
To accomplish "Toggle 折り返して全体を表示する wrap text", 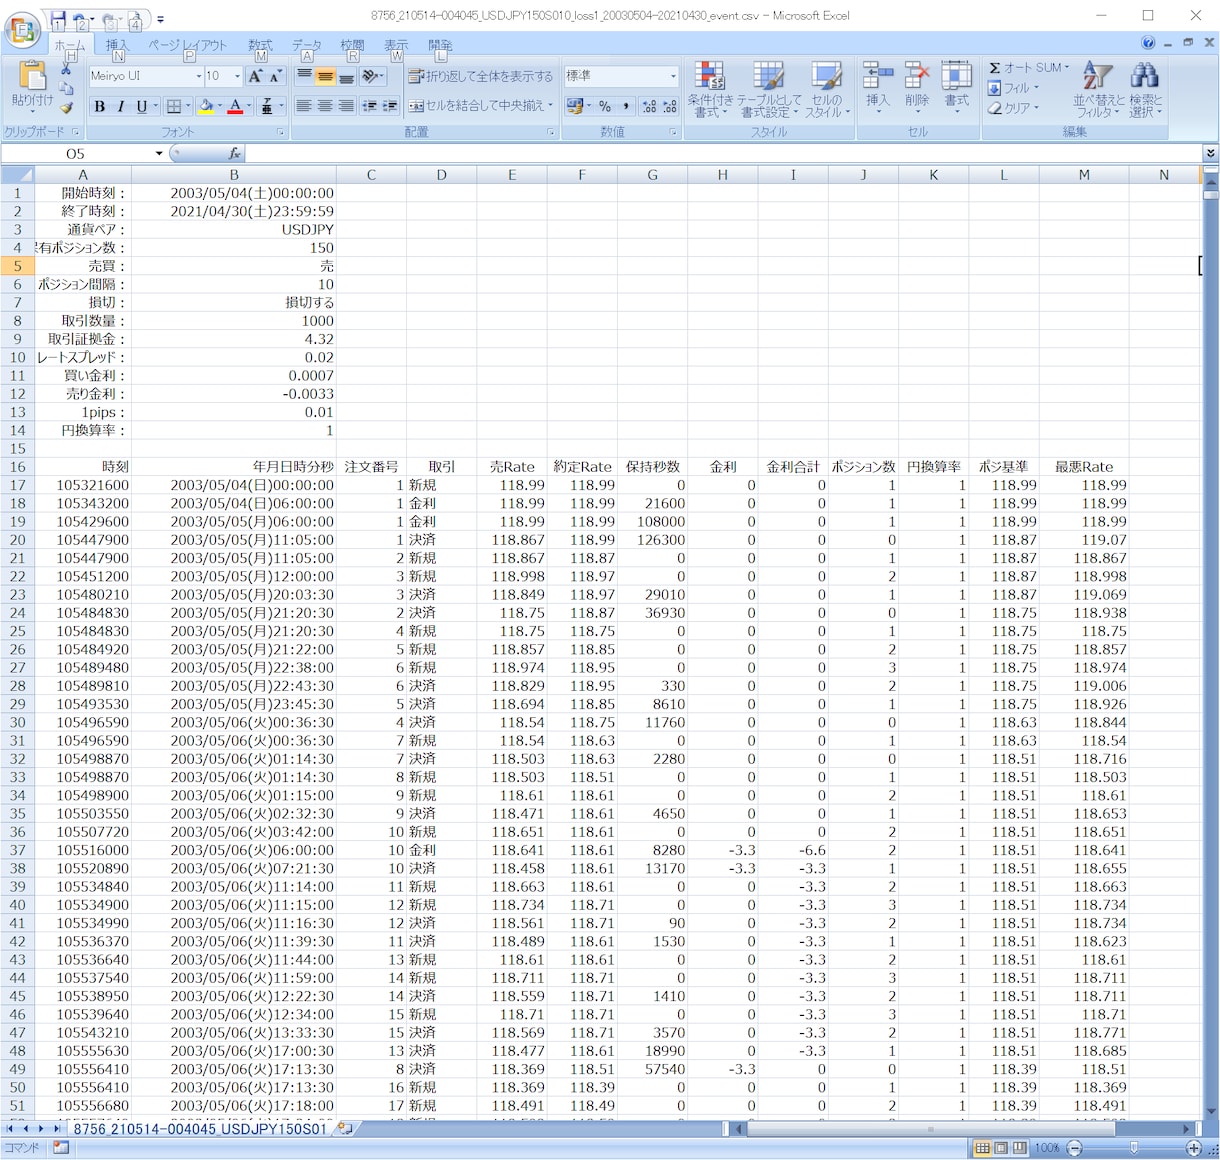I will [x=481, y=76].
